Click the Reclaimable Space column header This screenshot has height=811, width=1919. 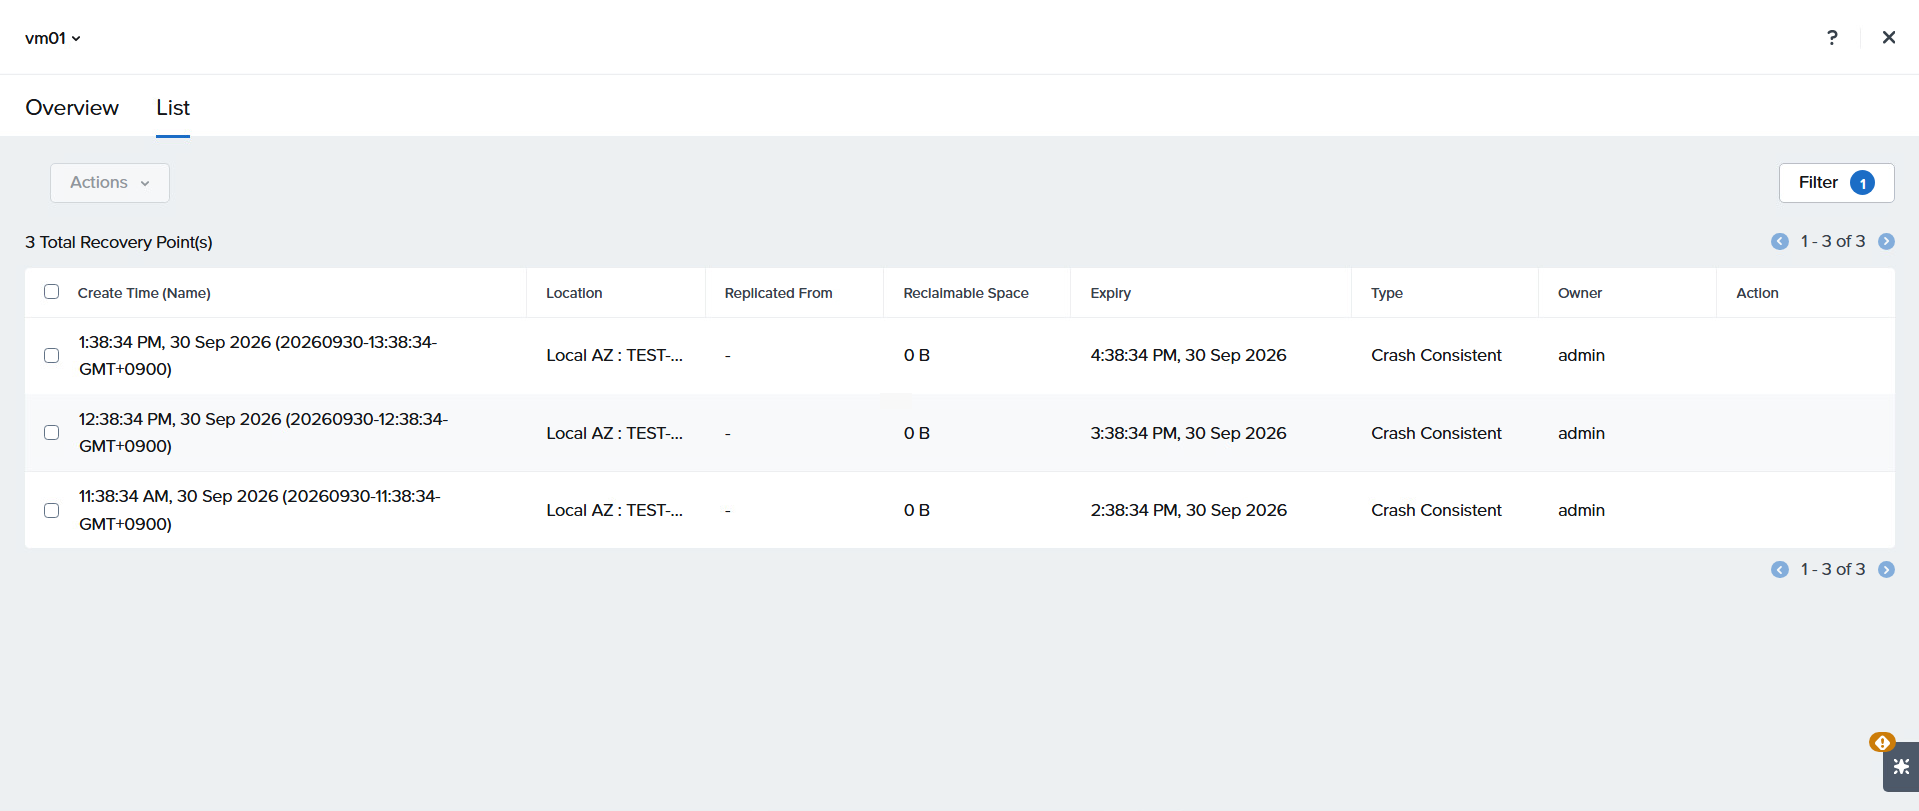click(966, 293)
